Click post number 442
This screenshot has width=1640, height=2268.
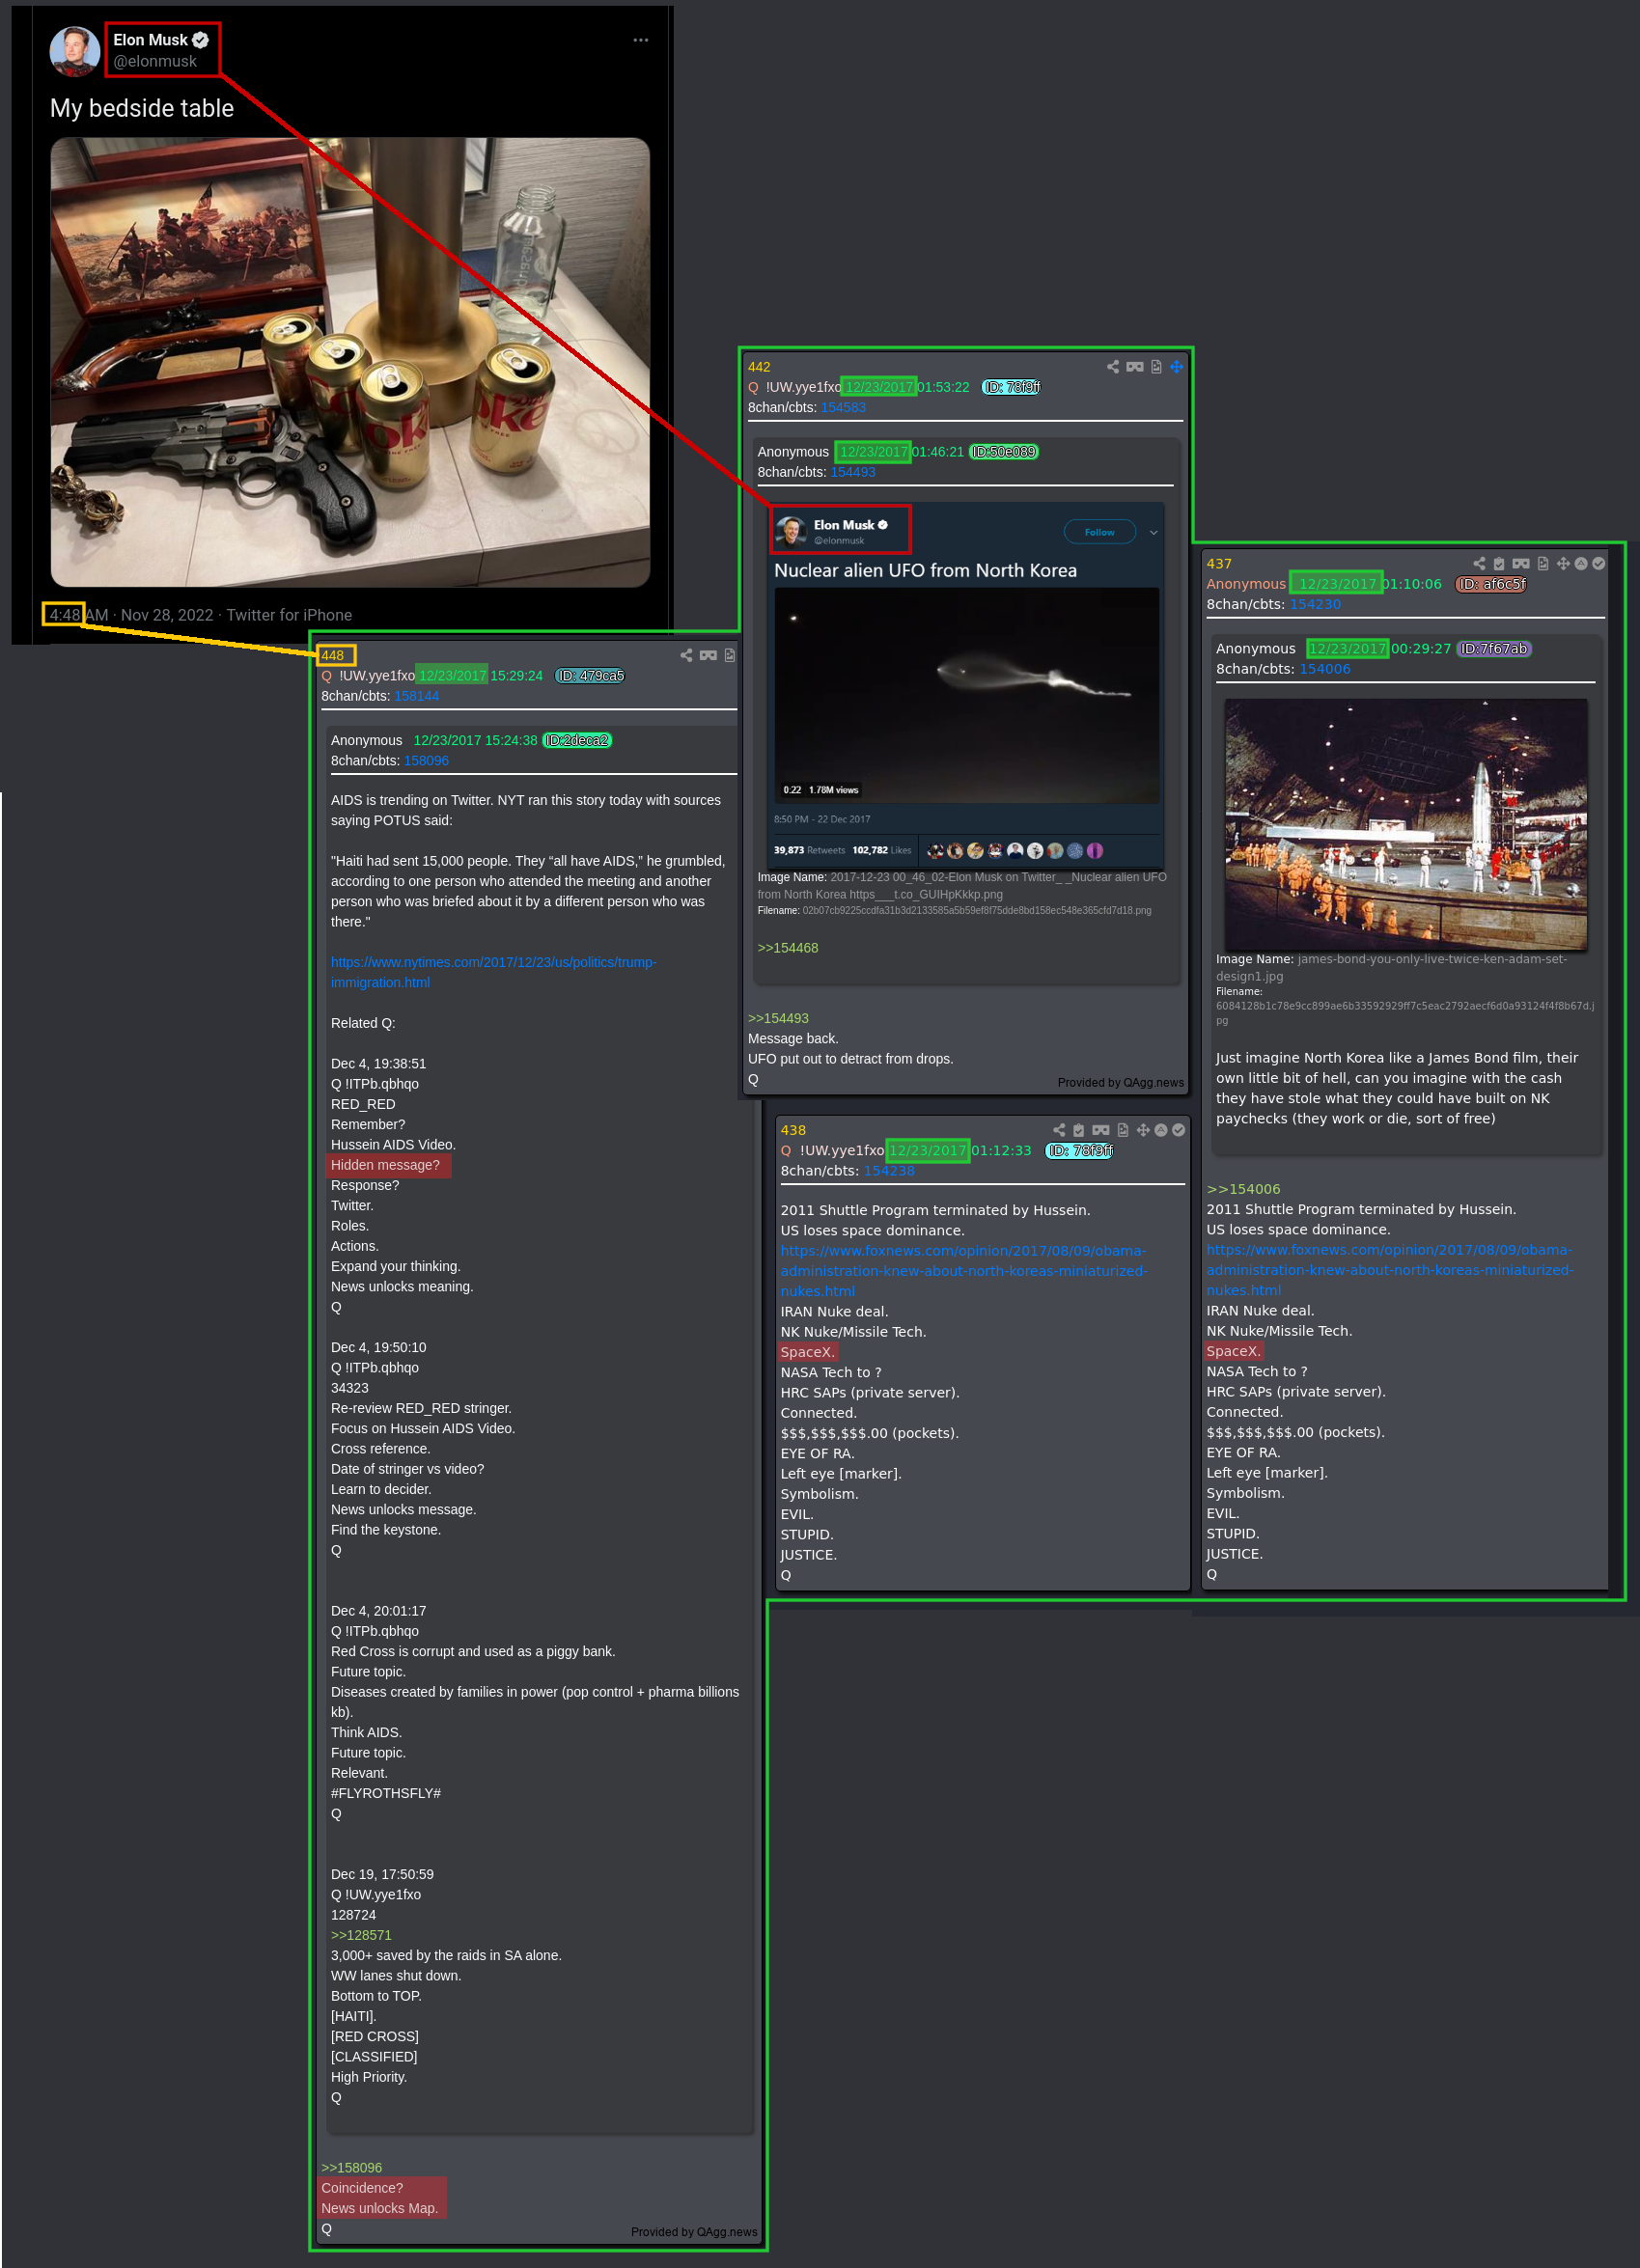point(759,367)
